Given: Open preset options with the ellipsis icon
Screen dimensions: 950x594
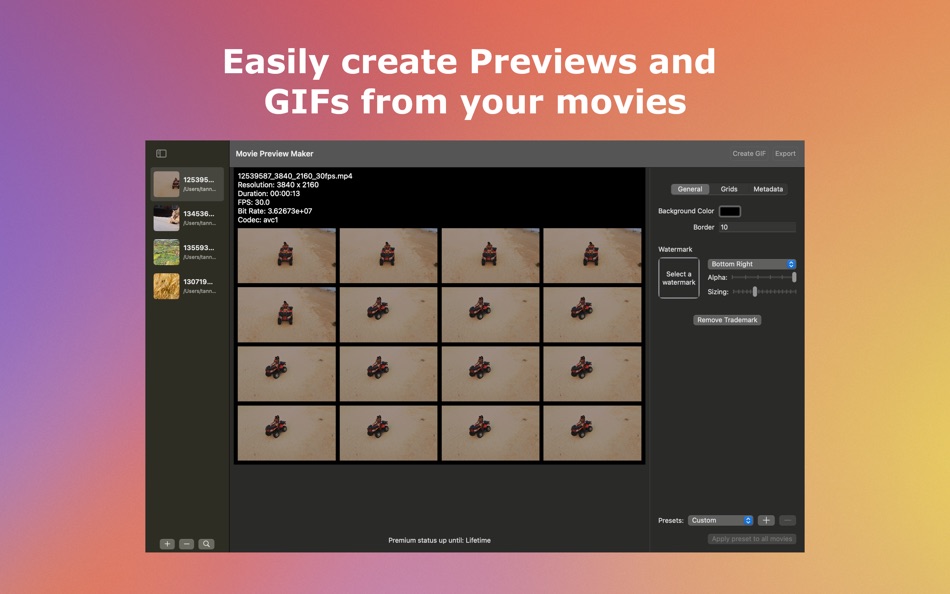Looking at the screenshot, I should click(788, 520).
